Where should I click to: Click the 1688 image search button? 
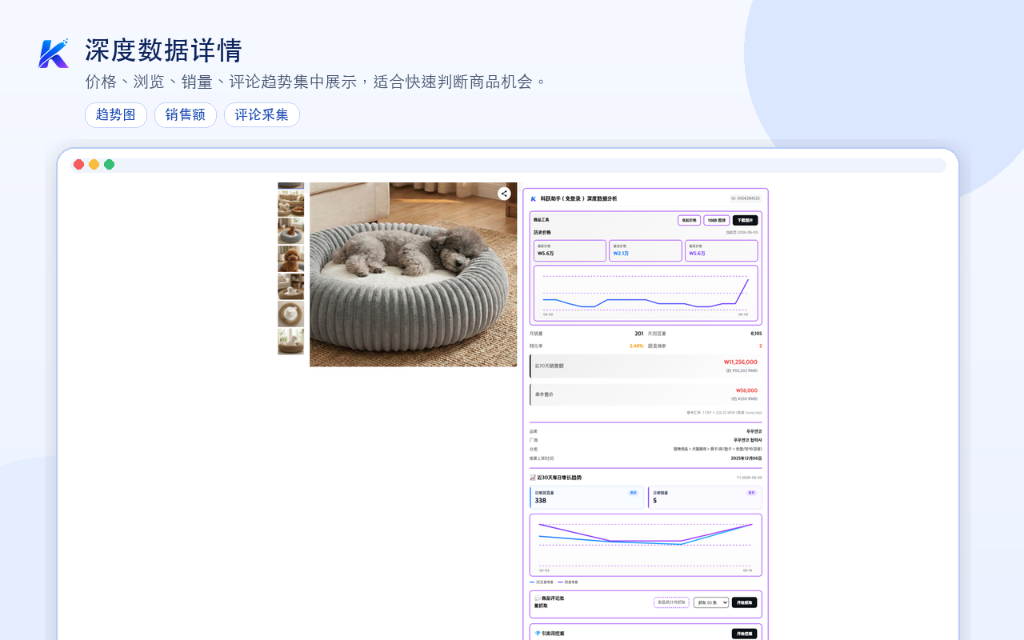tap(716, 220)
